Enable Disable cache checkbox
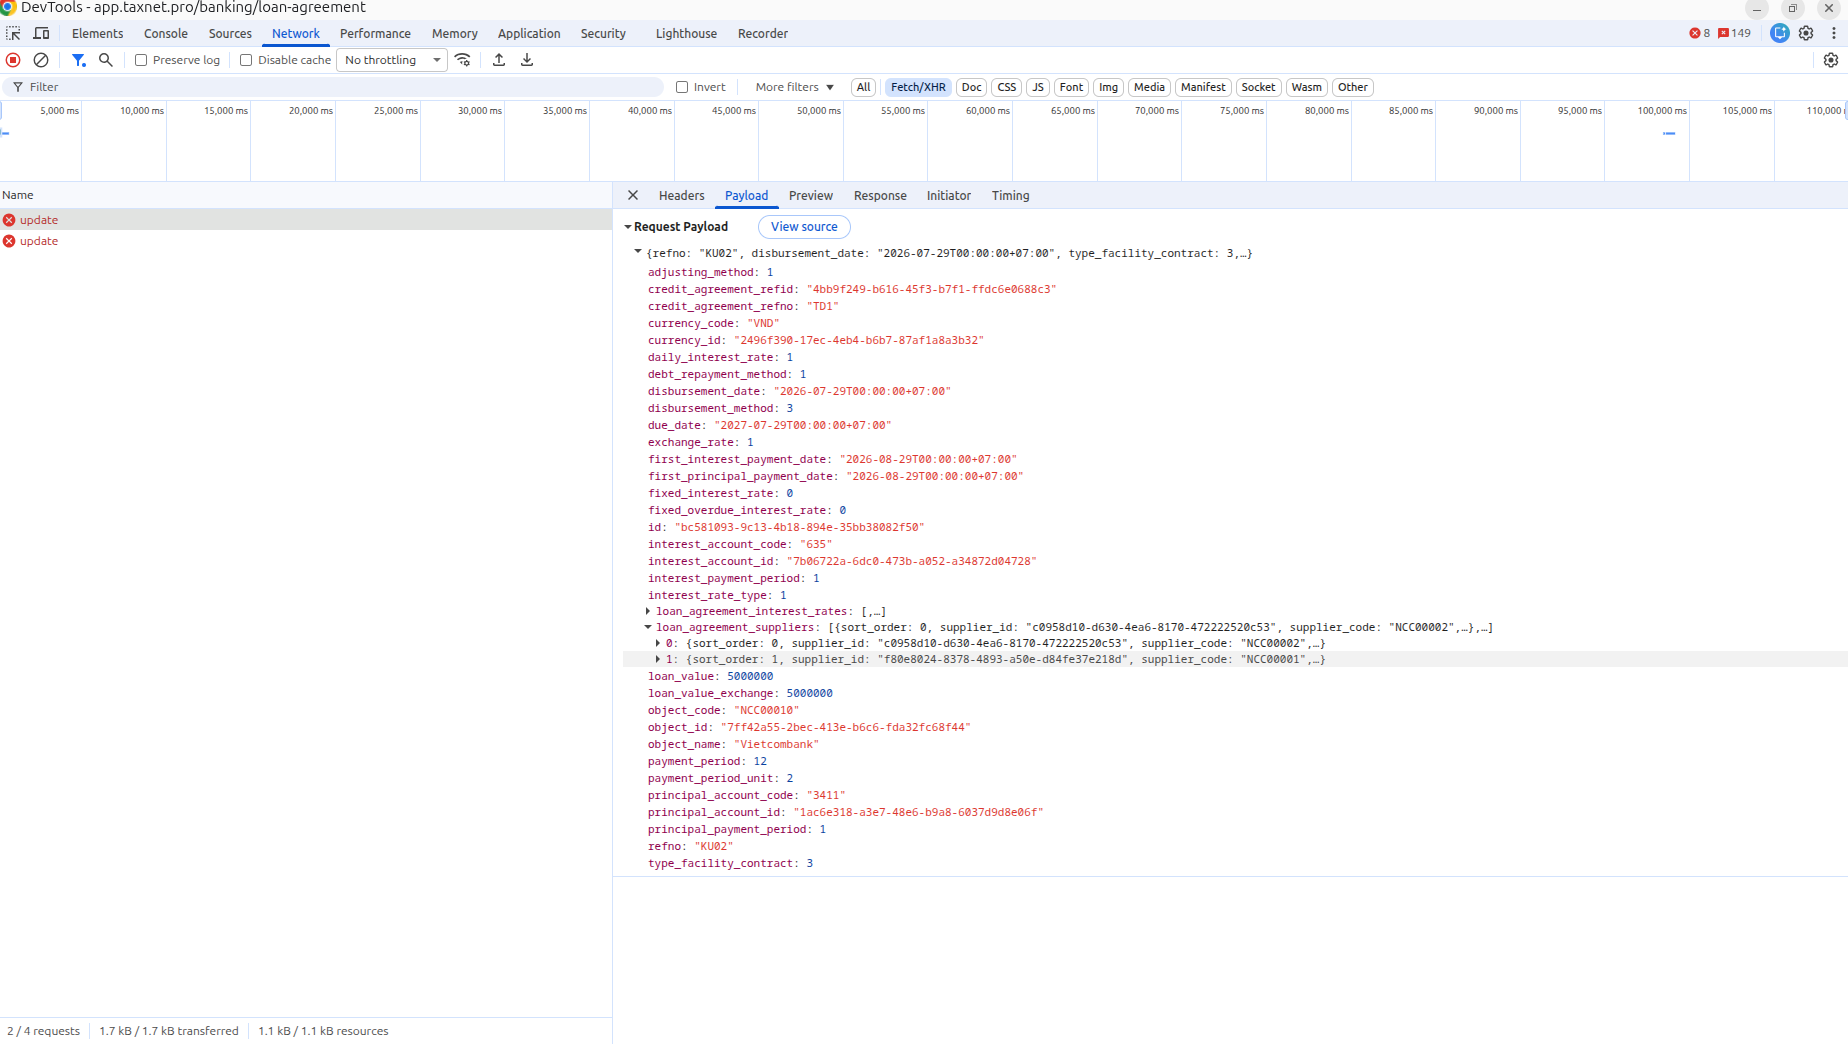1848x1044 pixels. (x=246, y=60)
